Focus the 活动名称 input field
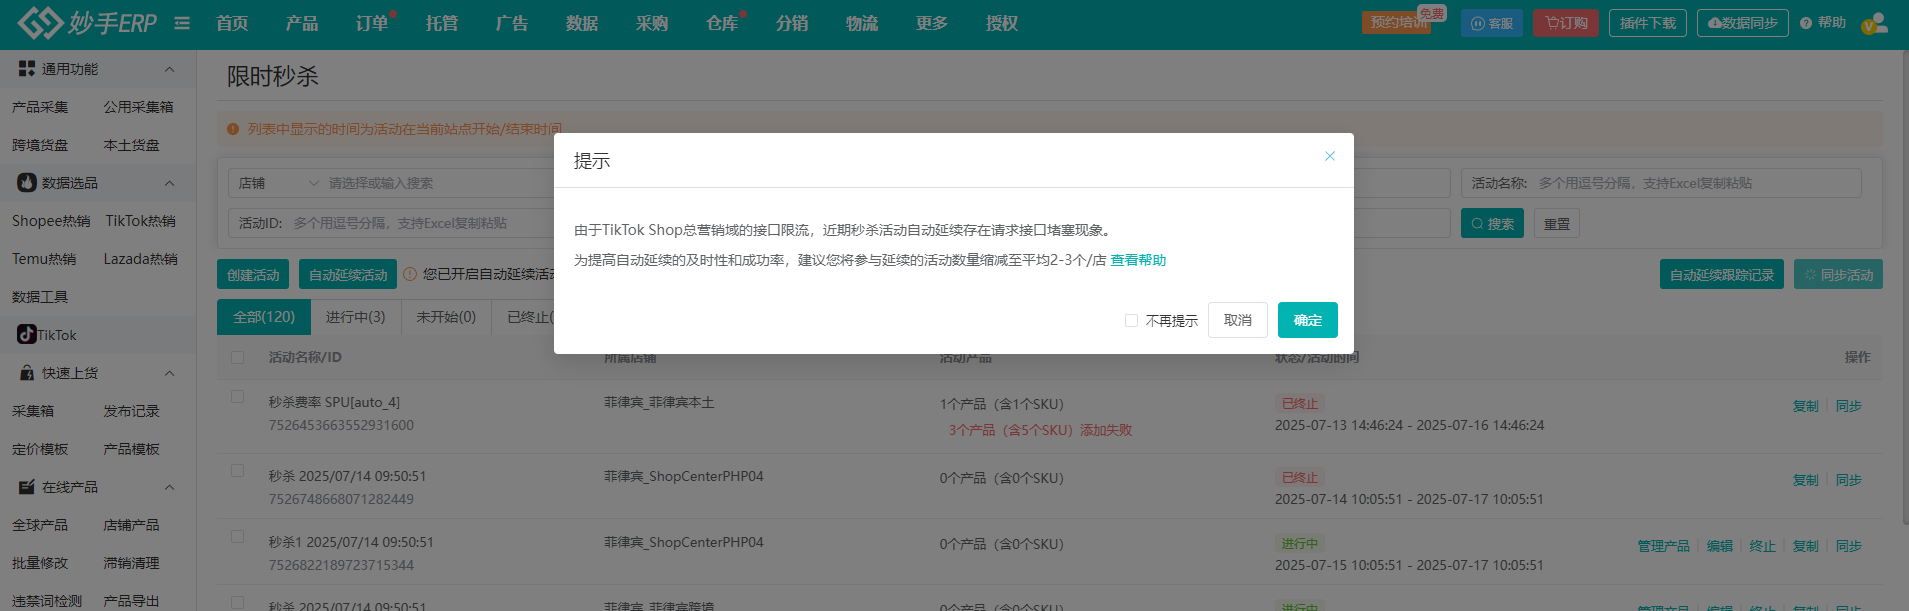 coord(1660,183)
